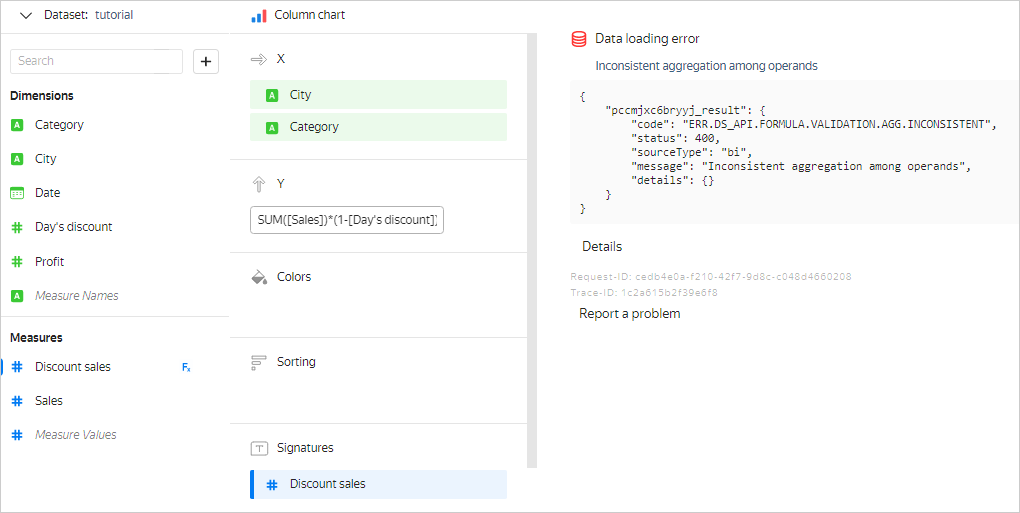
Task: Click the red database error icon
Action: click(579, 39)
